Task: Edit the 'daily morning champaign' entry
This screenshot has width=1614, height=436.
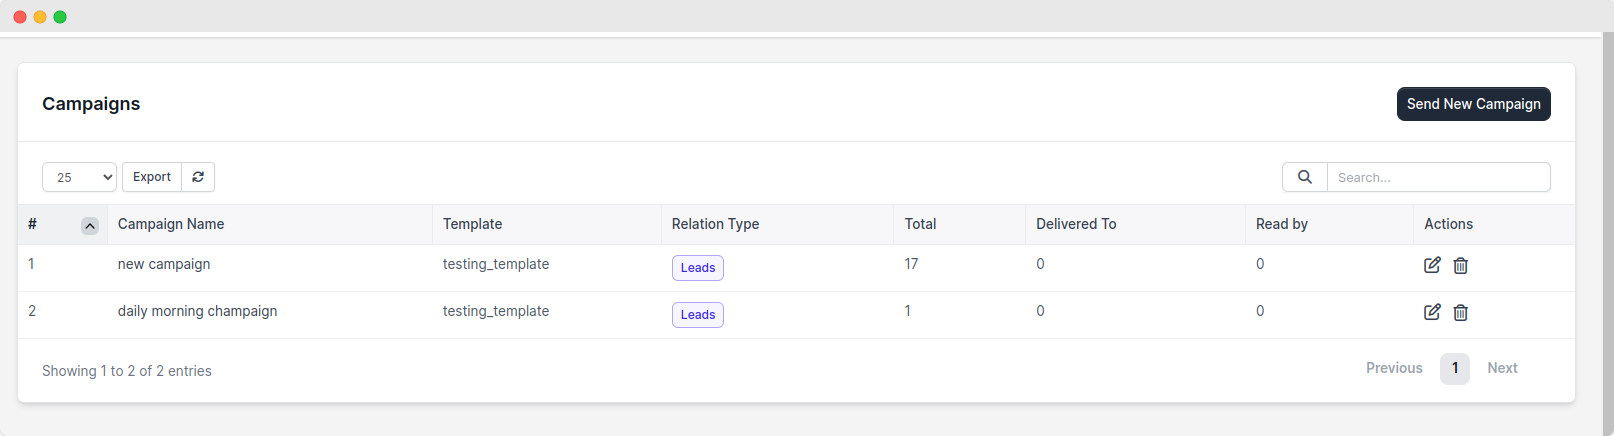Action: click(x=1432, y=312)
